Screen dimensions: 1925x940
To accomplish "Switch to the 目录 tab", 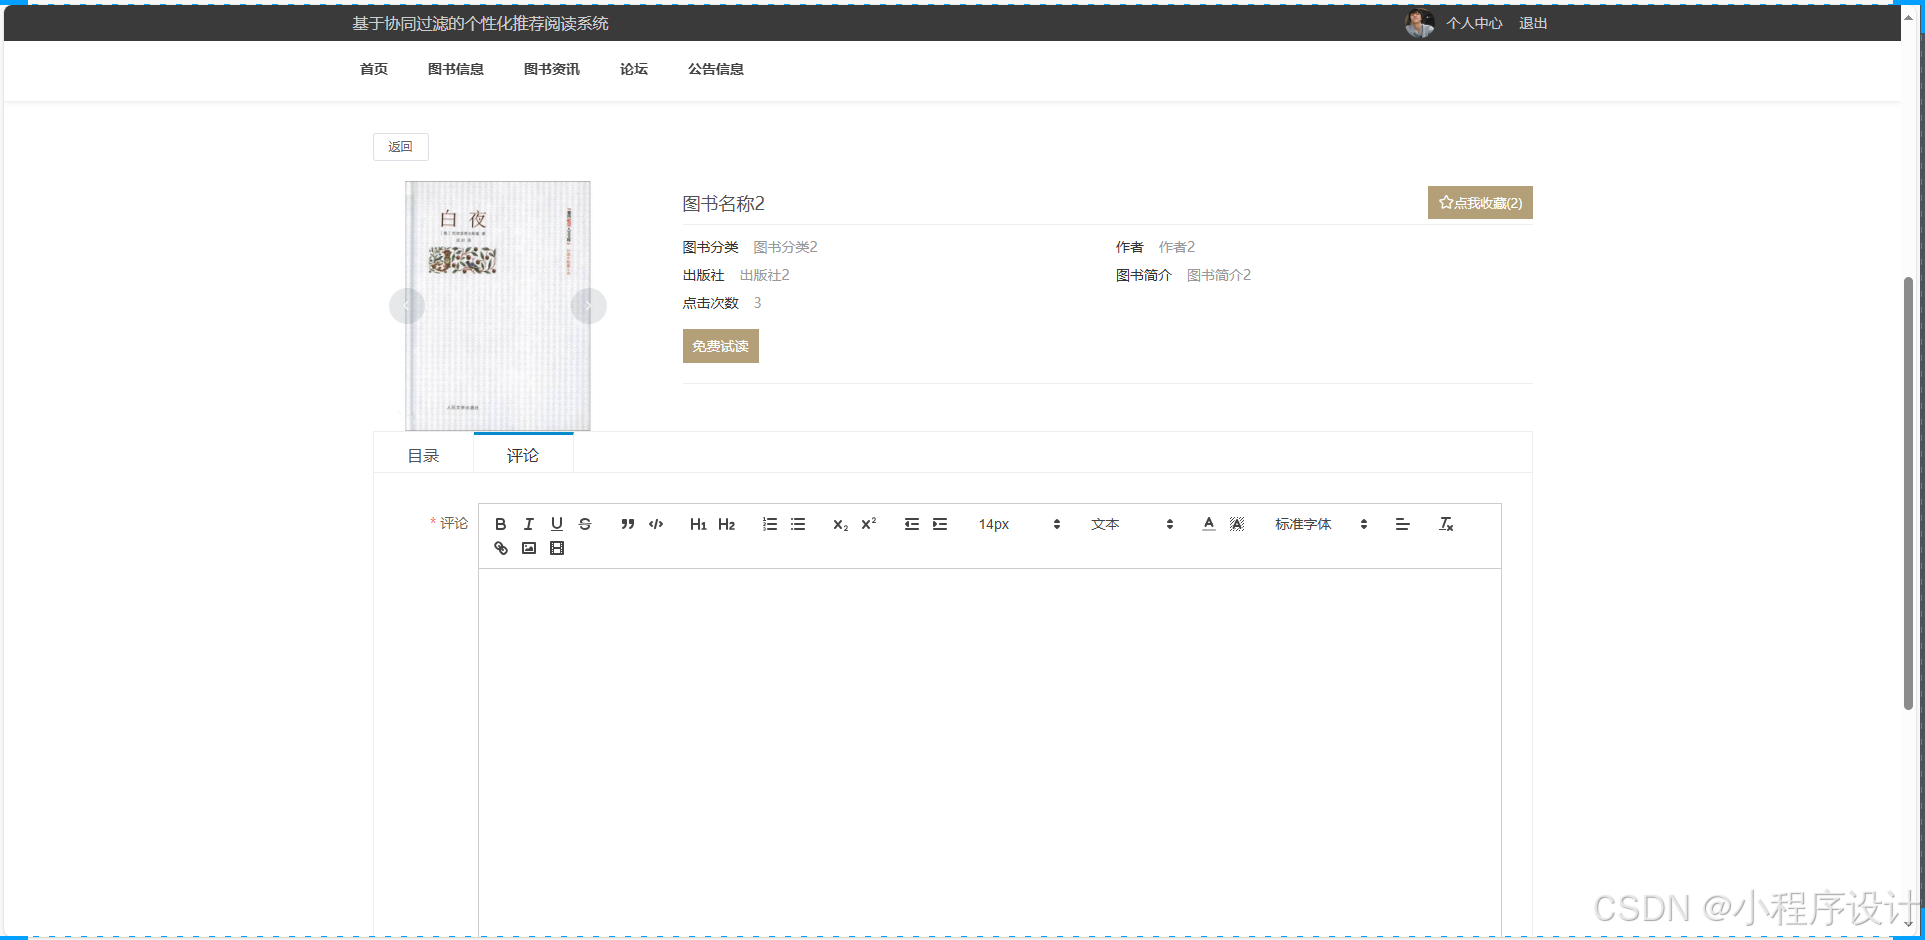I will tap(424, 456).
